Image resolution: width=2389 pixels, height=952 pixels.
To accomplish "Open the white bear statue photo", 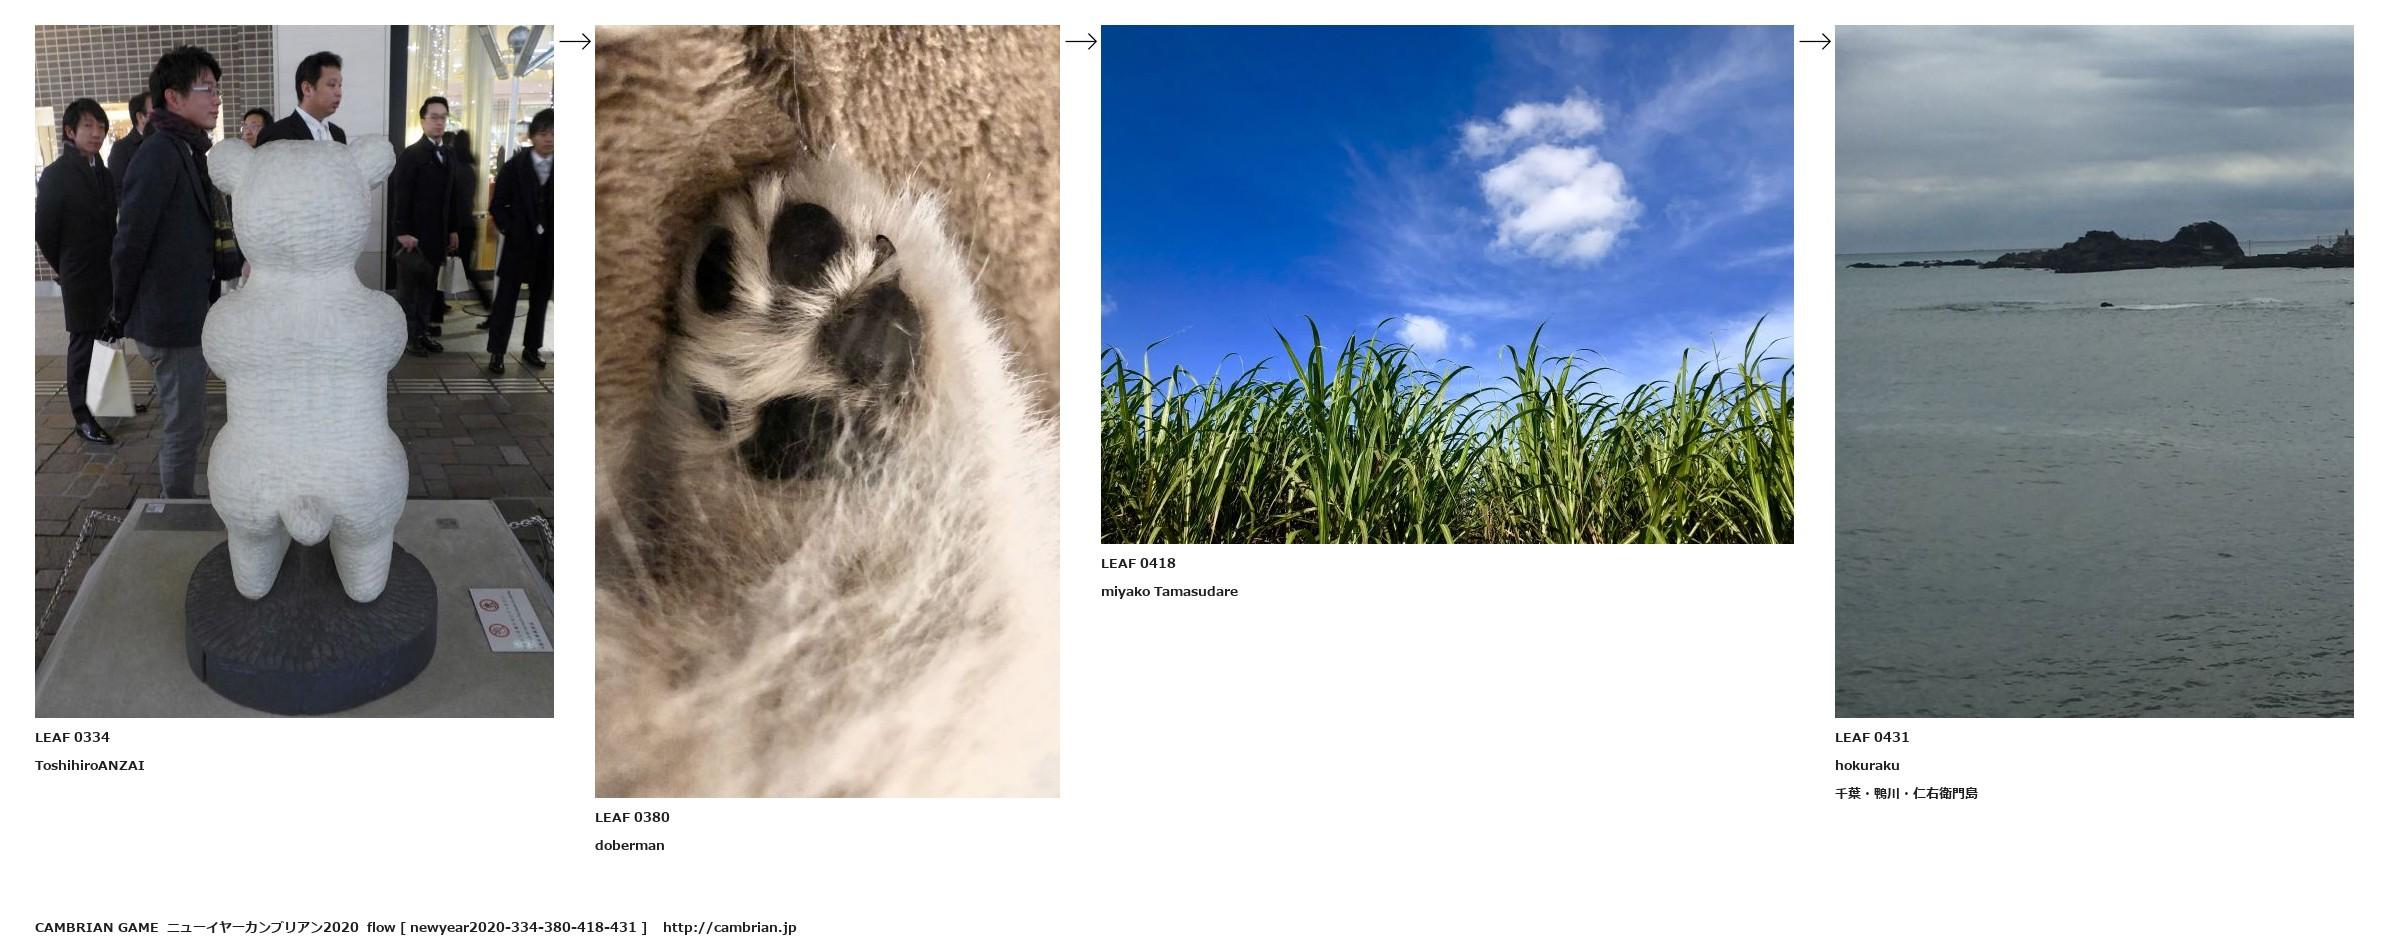I will [294, 371].
